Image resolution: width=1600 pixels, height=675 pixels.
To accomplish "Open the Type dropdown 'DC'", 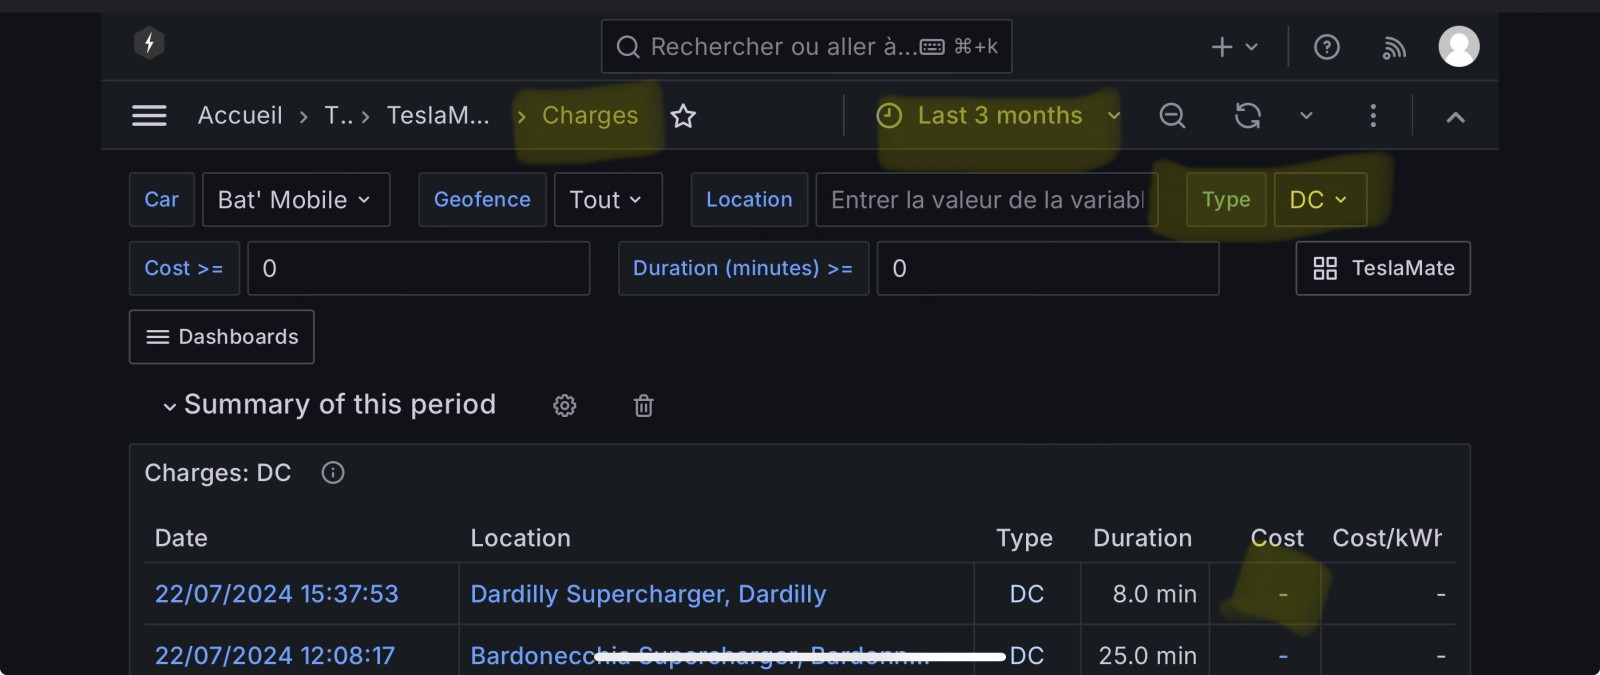I will click(x=1320, y=199).
